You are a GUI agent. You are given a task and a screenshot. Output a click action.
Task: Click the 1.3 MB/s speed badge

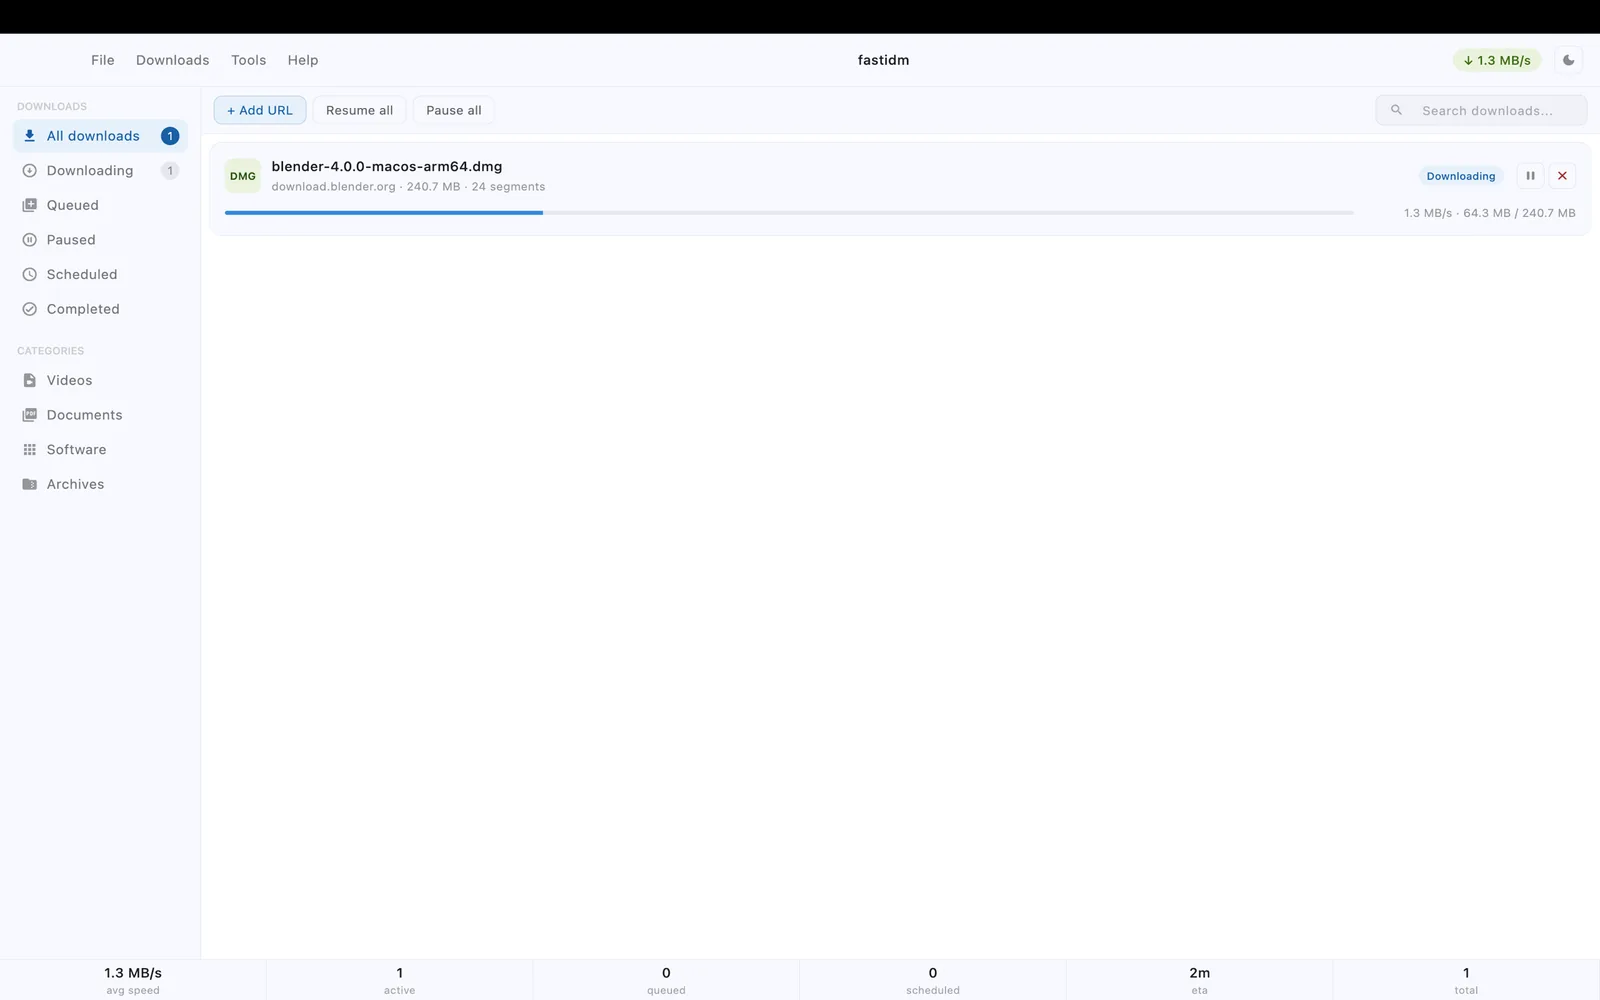[1497, 60]
